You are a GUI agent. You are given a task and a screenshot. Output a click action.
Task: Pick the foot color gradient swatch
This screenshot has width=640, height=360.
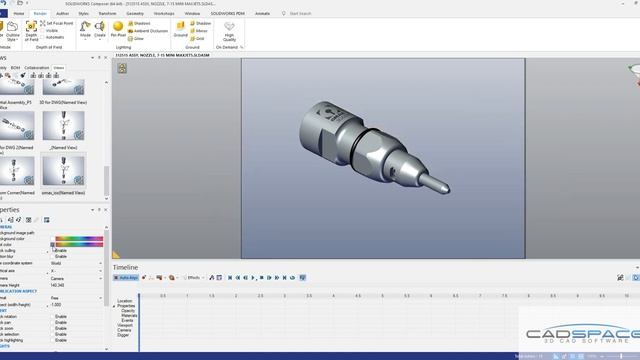pyautogui.click(x=79, y=244)
